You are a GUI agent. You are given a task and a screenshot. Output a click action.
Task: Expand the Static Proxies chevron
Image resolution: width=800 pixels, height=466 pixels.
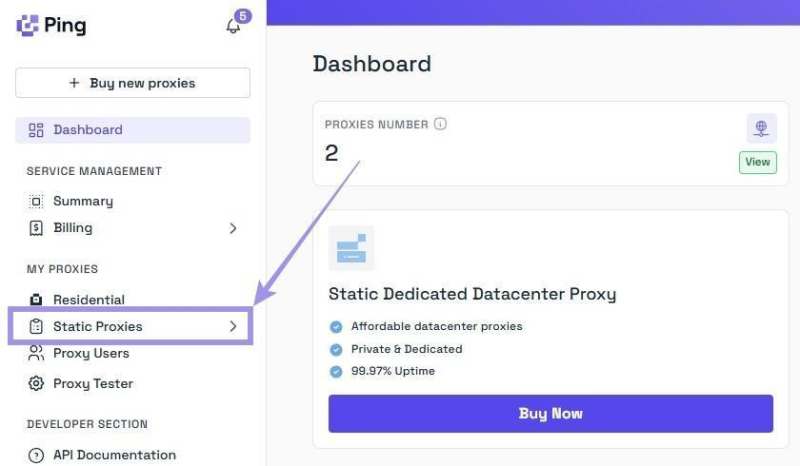click(233, 326)
